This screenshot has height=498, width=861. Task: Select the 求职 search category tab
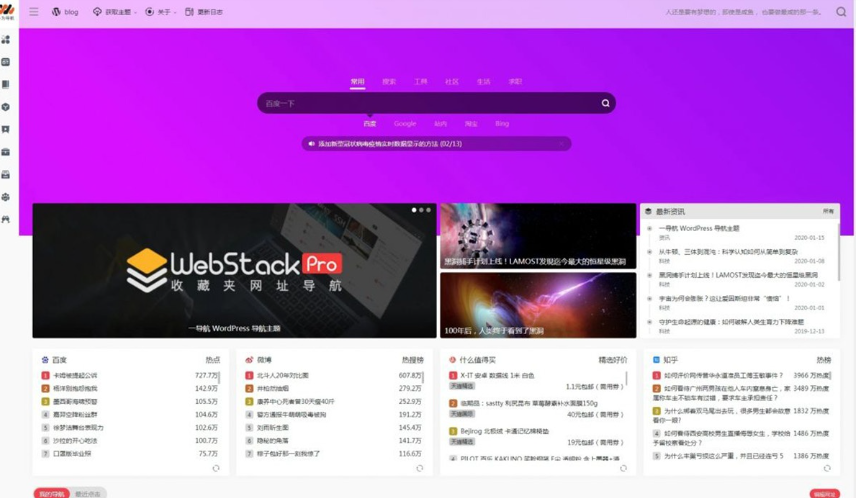[x=515, y=81]
